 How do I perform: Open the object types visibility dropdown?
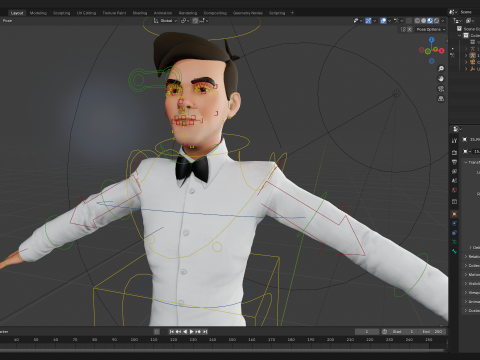pos(358,21)
